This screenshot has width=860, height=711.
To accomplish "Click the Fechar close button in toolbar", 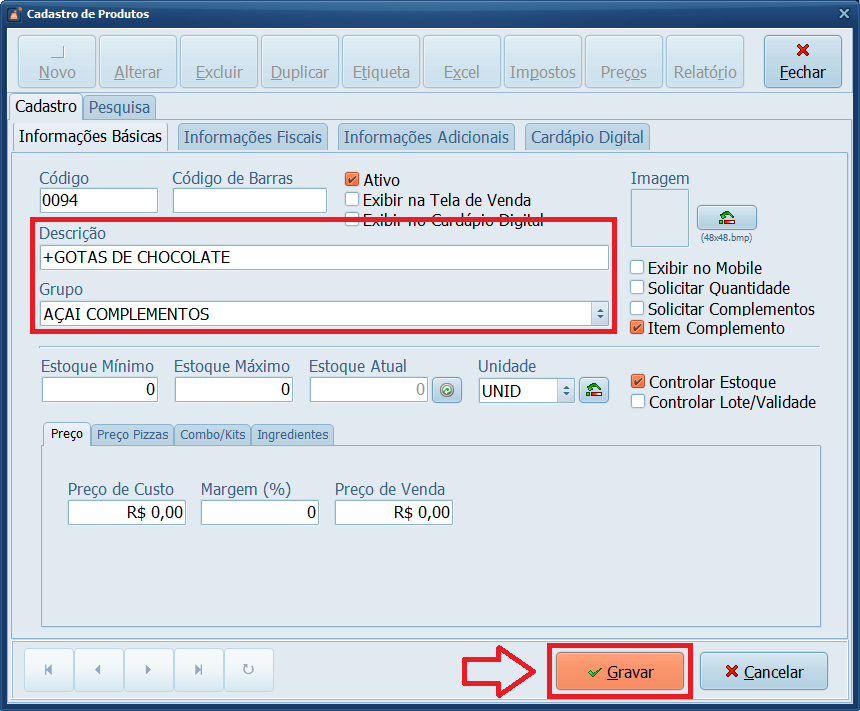I will pos(802,62).
